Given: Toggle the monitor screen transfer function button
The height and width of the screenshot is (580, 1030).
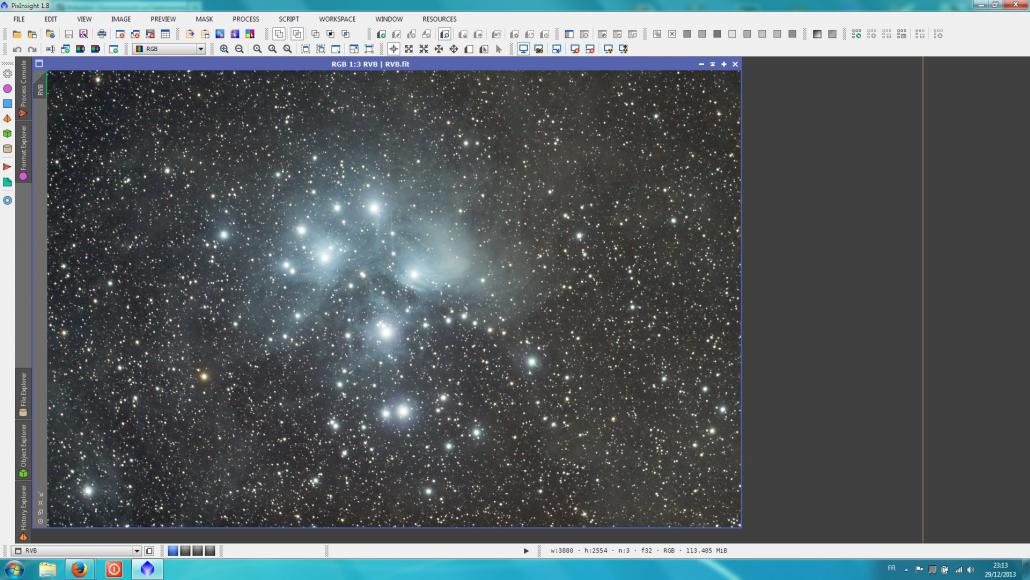Looking at the screenshot, I should click(524, 49).
